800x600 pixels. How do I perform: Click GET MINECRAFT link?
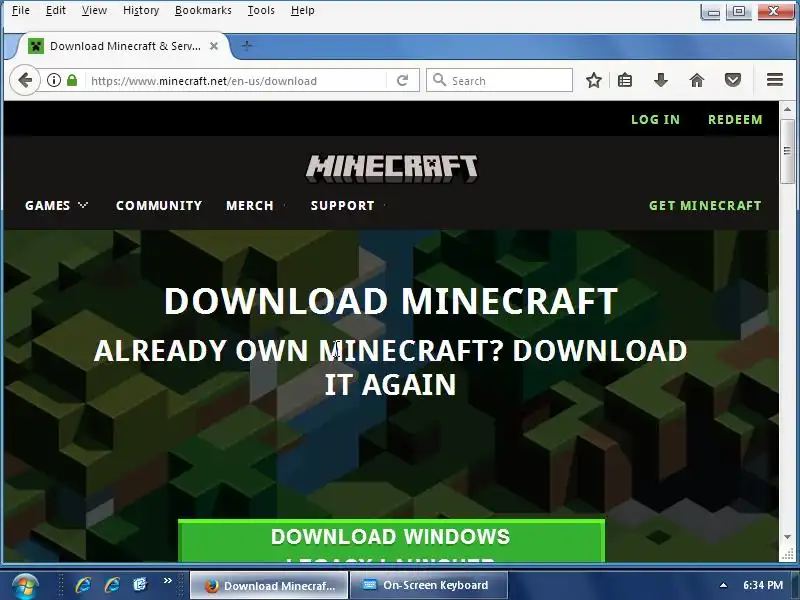coord(705,206)
